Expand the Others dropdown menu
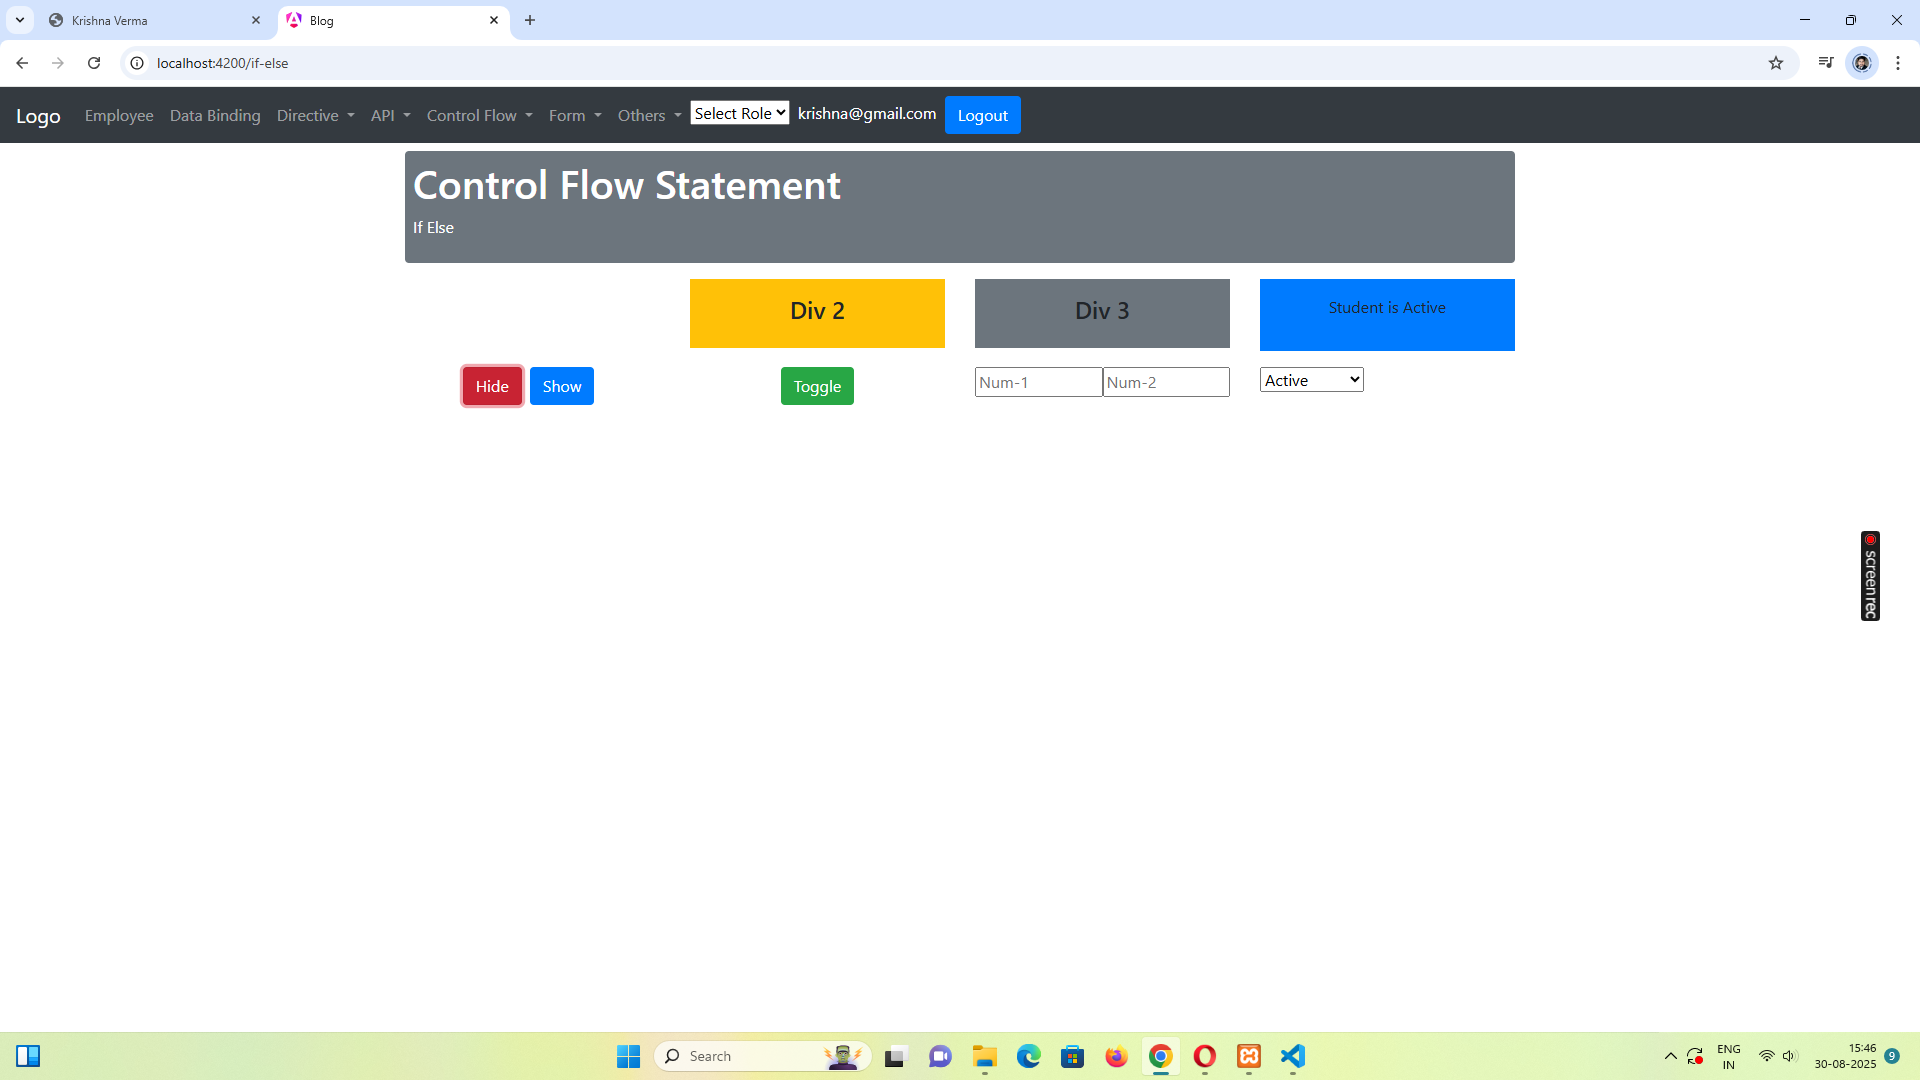 click(x=650, y=116)
